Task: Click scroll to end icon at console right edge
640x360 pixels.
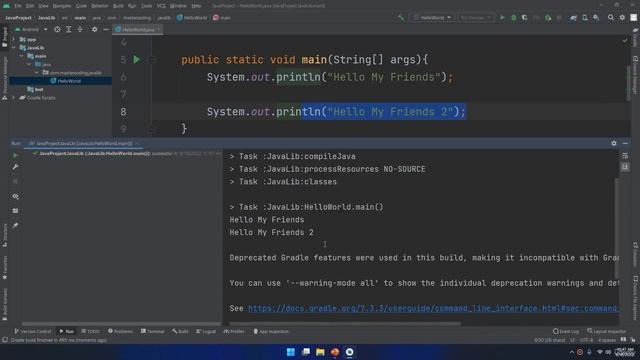Action: click(x=625, y=167)
